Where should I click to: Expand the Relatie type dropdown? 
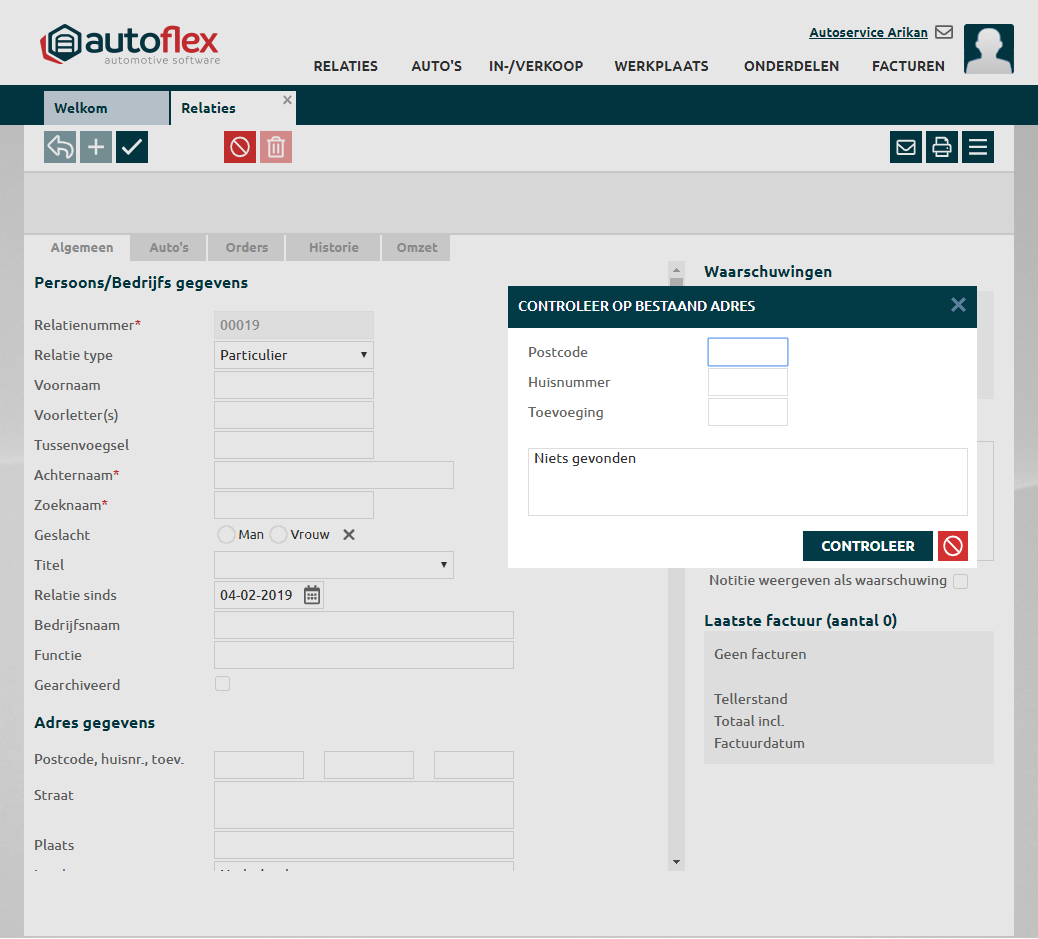click(x=294, y=355)
